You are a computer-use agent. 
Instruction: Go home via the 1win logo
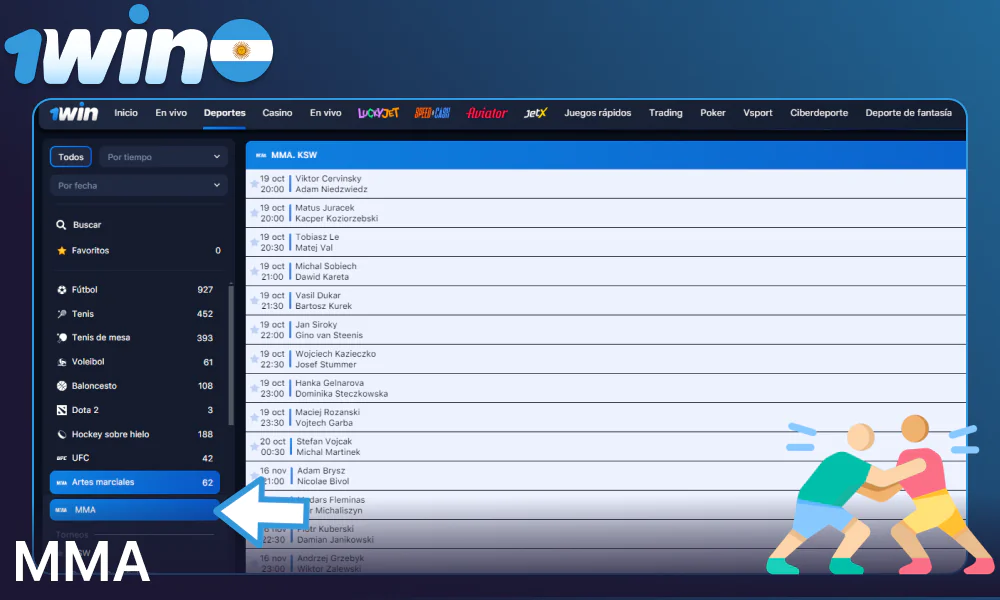pyautogui.click(x=75, y=113)
